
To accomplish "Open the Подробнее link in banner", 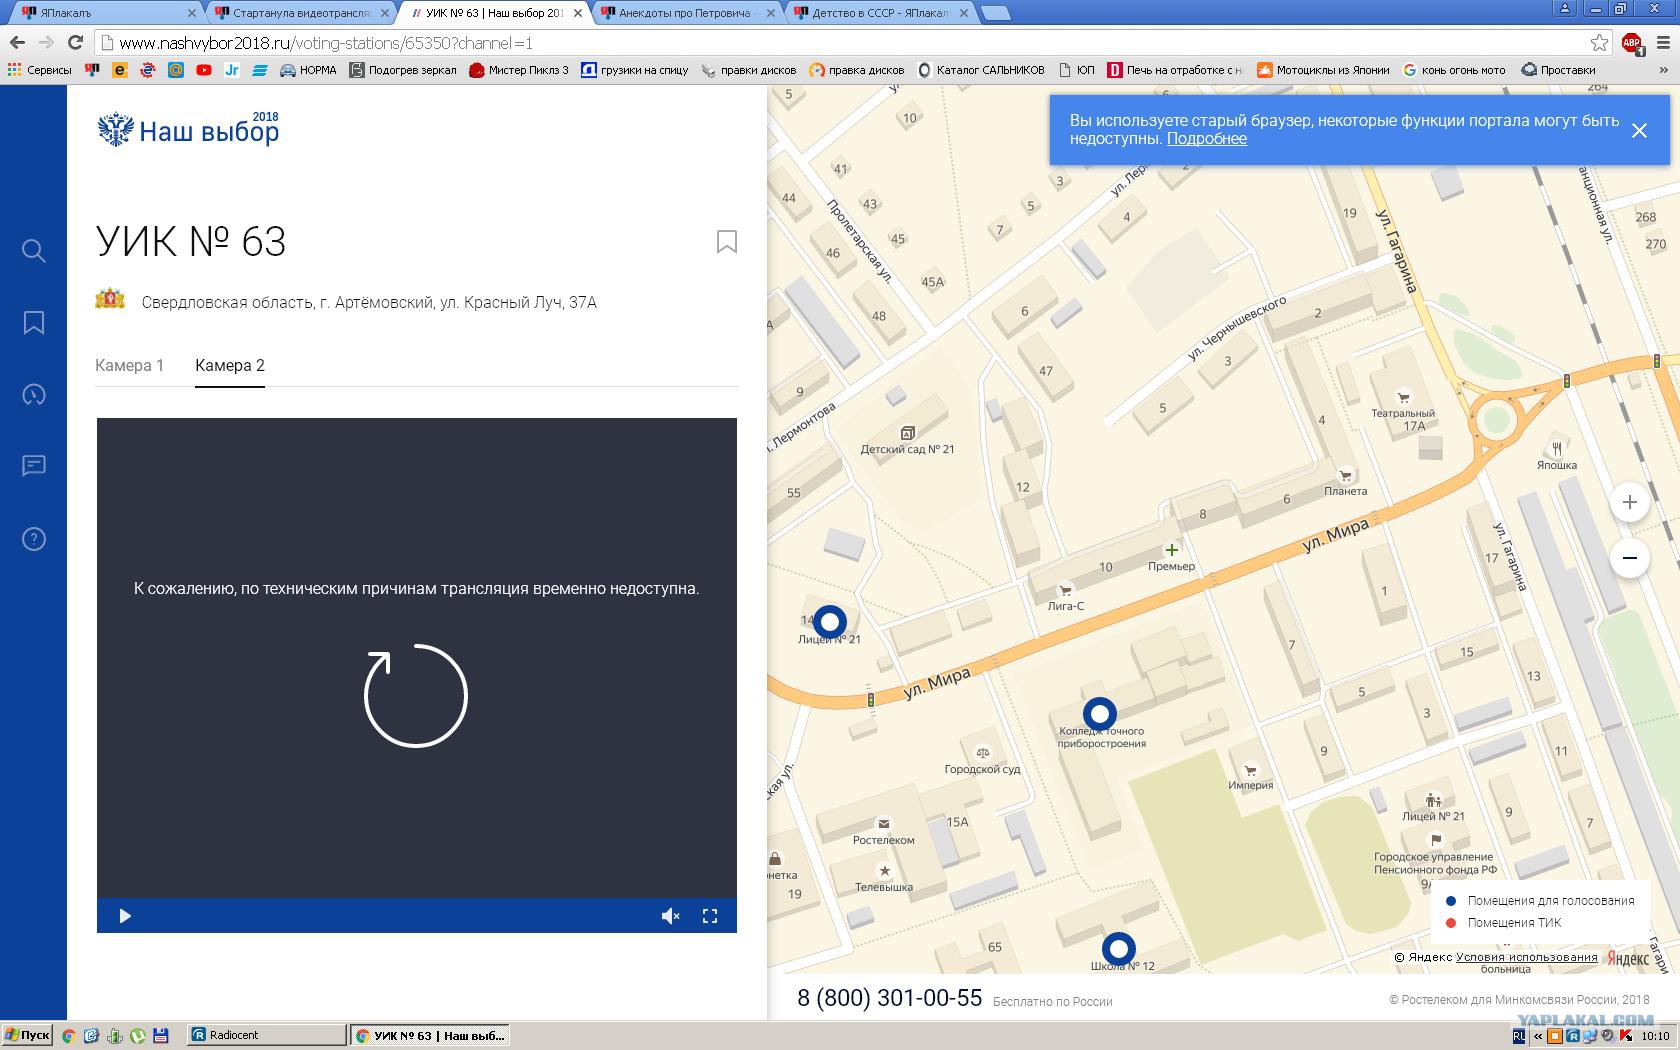I will pos(1206,139).
